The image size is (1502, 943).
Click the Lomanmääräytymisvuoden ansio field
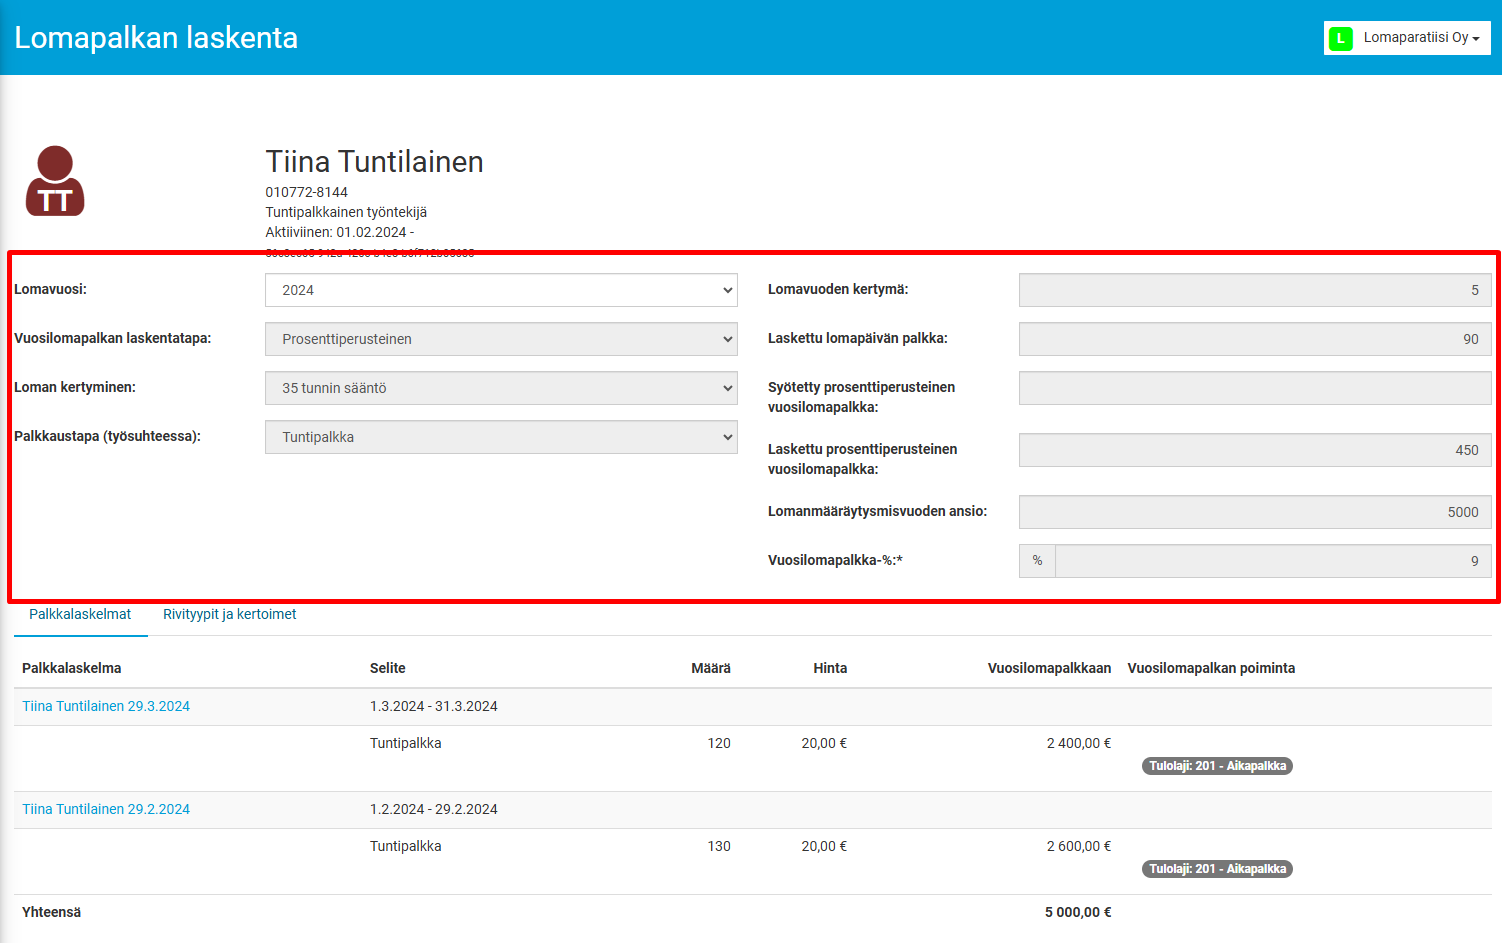click(1255, 512)
